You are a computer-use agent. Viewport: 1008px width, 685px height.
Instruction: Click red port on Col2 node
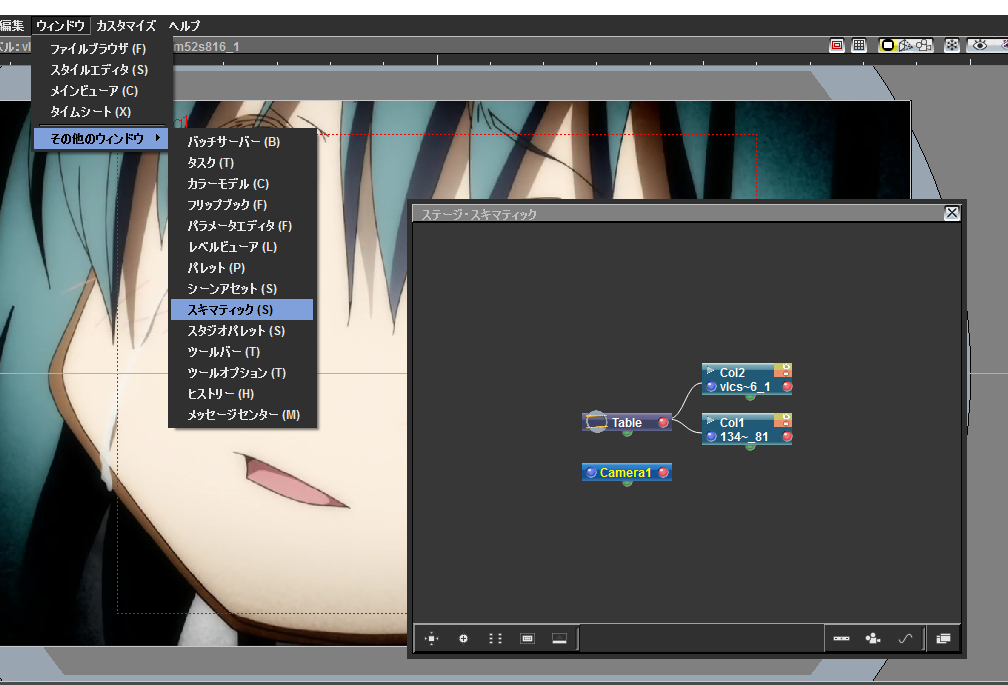[786, 387]
